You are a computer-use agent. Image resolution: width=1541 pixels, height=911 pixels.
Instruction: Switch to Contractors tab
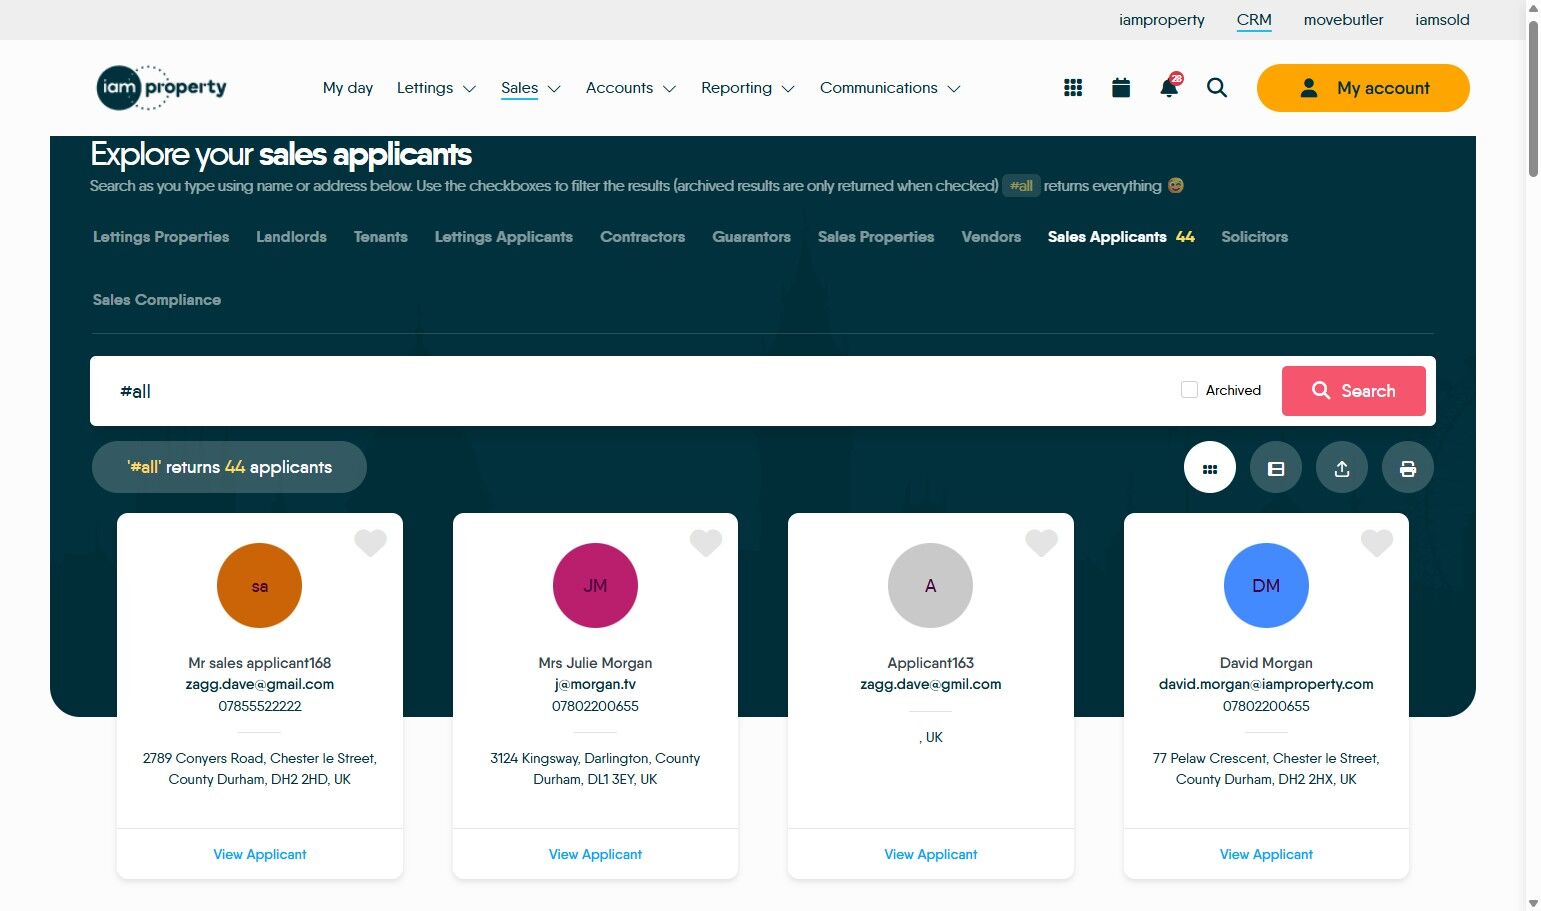643,237
